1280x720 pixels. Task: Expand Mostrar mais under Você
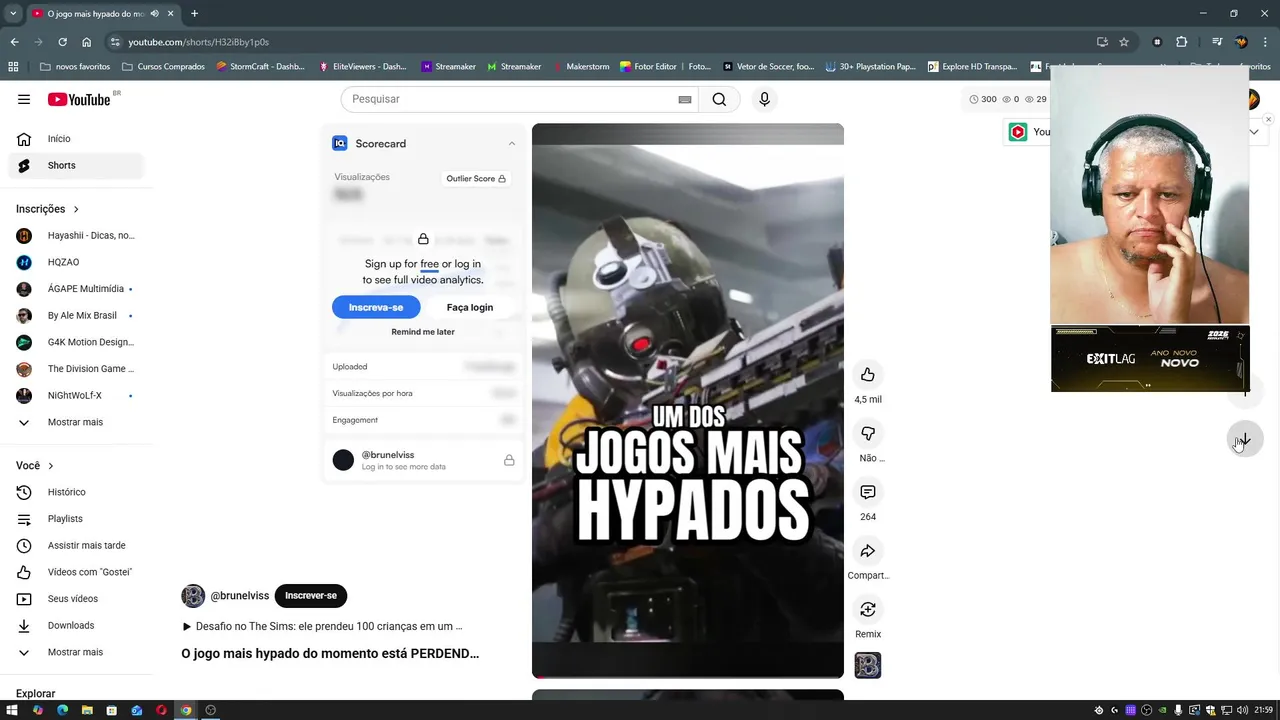(x=76, y=652)
